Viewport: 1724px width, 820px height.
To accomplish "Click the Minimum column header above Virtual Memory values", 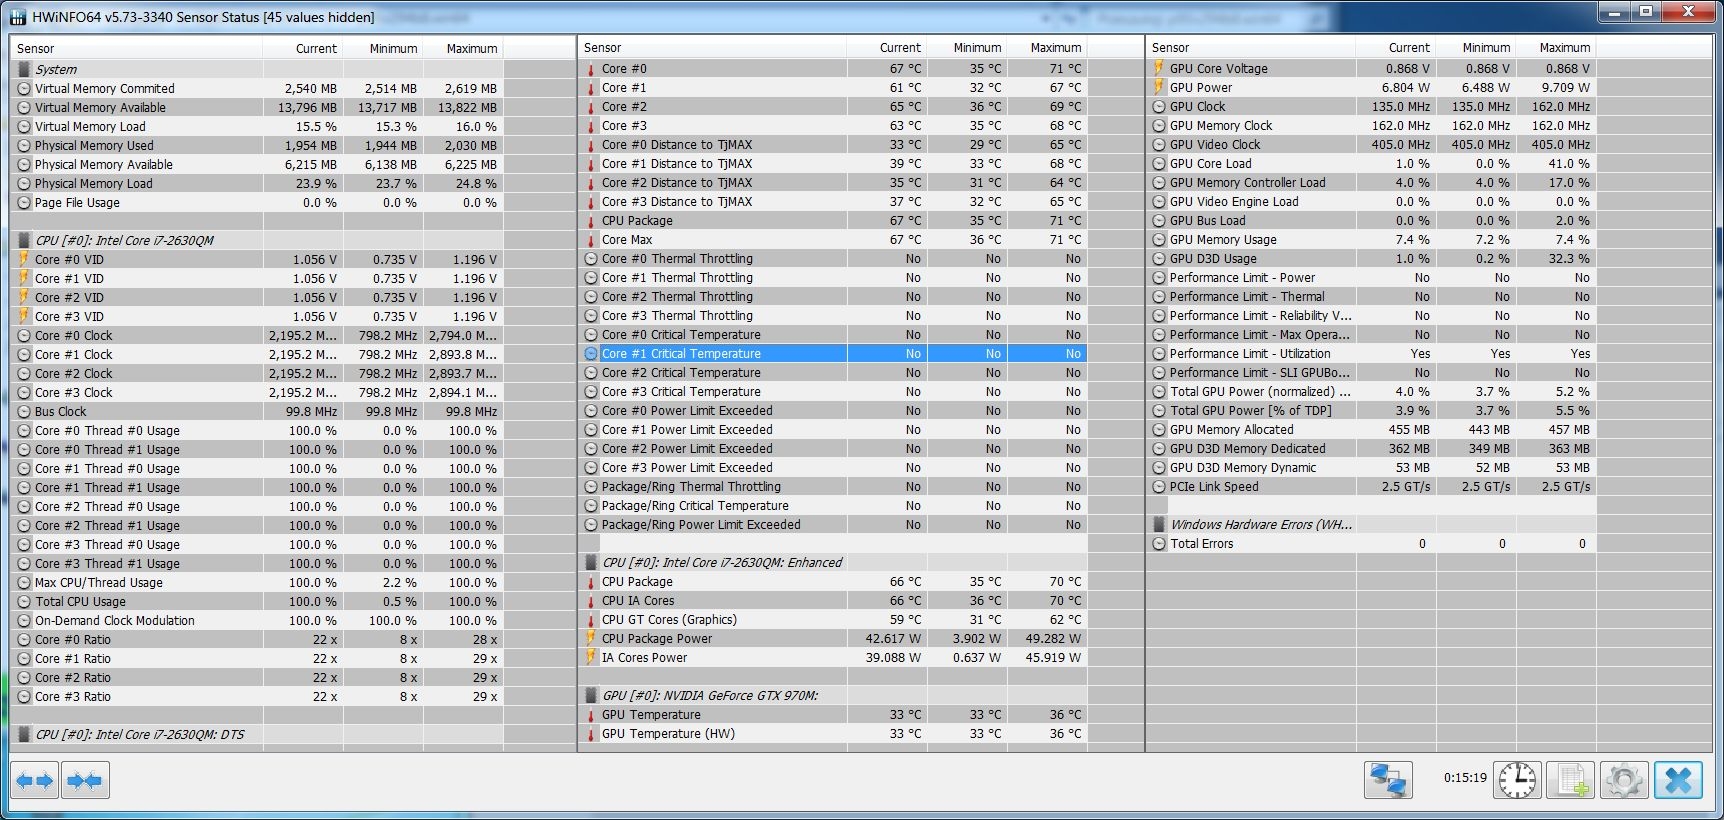I will [382, 48].
